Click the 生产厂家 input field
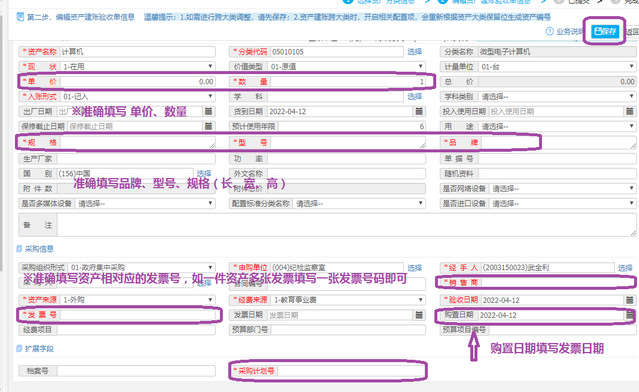This screenshot has height=392, width=639. [x=136, y=159]
